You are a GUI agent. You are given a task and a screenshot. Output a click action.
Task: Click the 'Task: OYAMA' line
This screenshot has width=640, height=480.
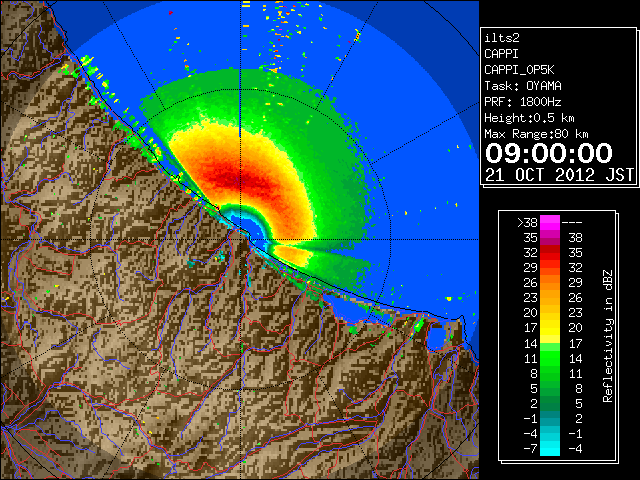click(522, 86)
